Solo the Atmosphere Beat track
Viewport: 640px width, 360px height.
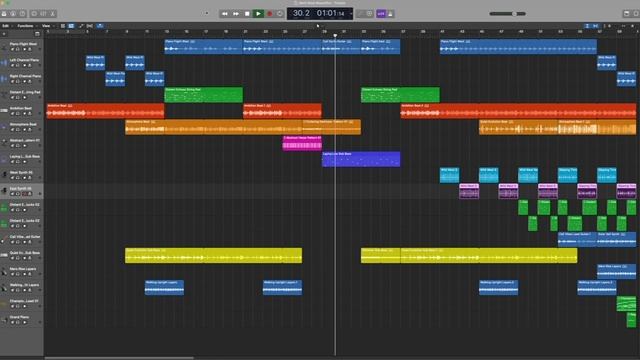tap(18, 130)
